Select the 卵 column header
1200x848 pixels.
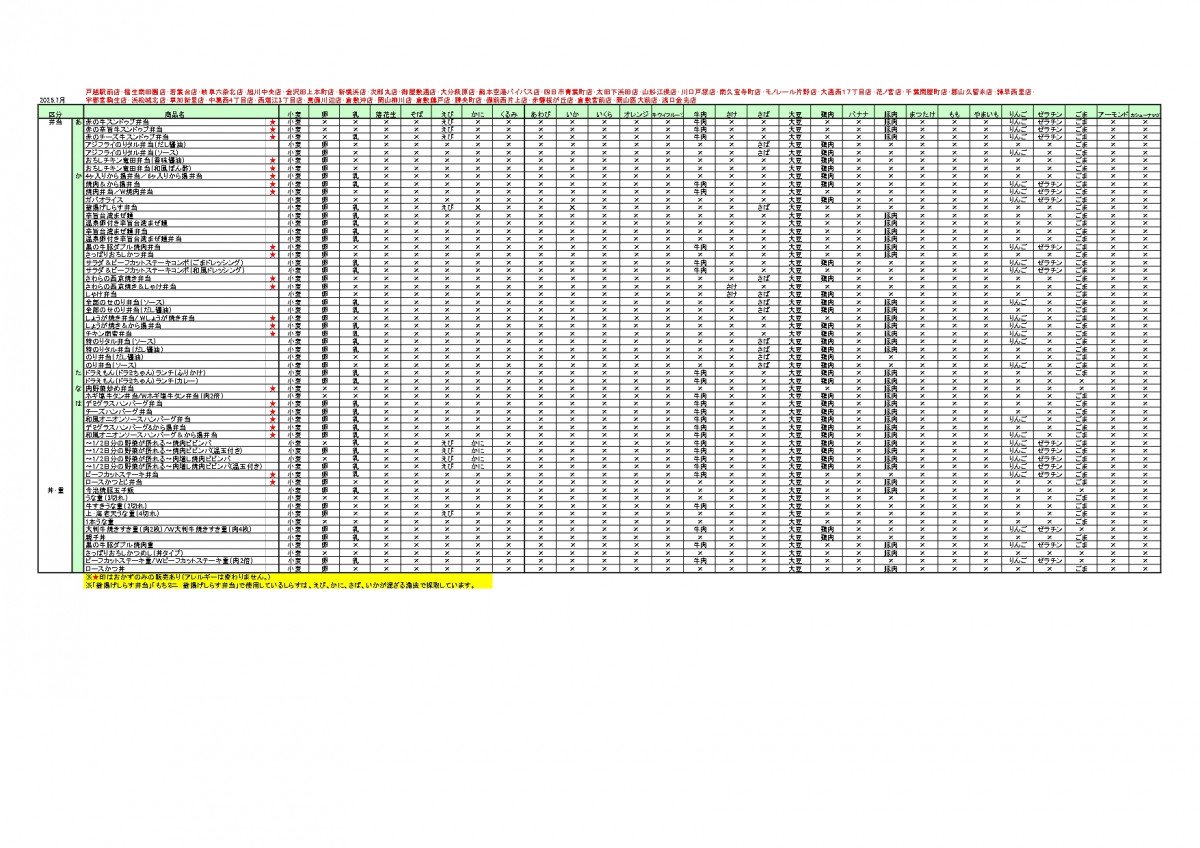coord(325,115)
